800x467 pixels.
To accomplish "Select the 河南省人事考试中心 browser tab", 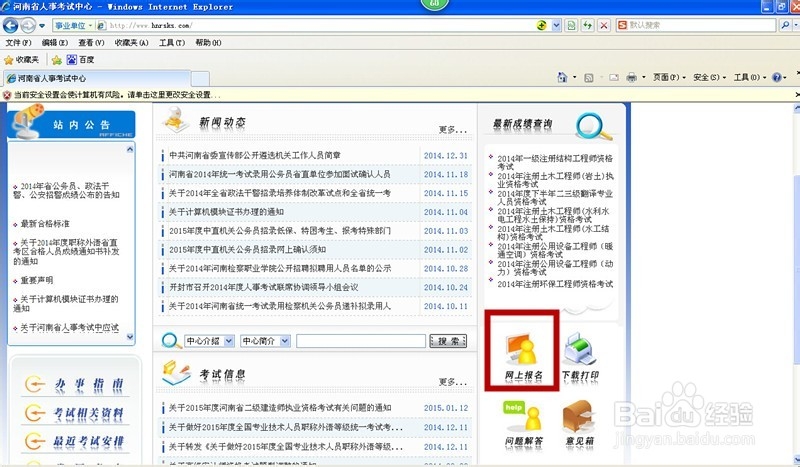I will click(97, 79).
